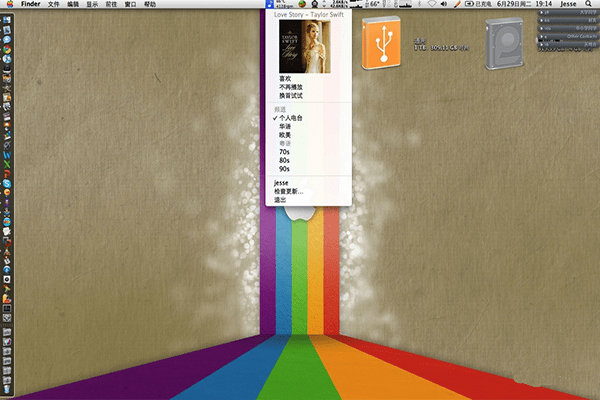Click the pen icon in the menu bar
Viewport: 600px width, 400px height.
pyautogui.click(x=457, y=4)
